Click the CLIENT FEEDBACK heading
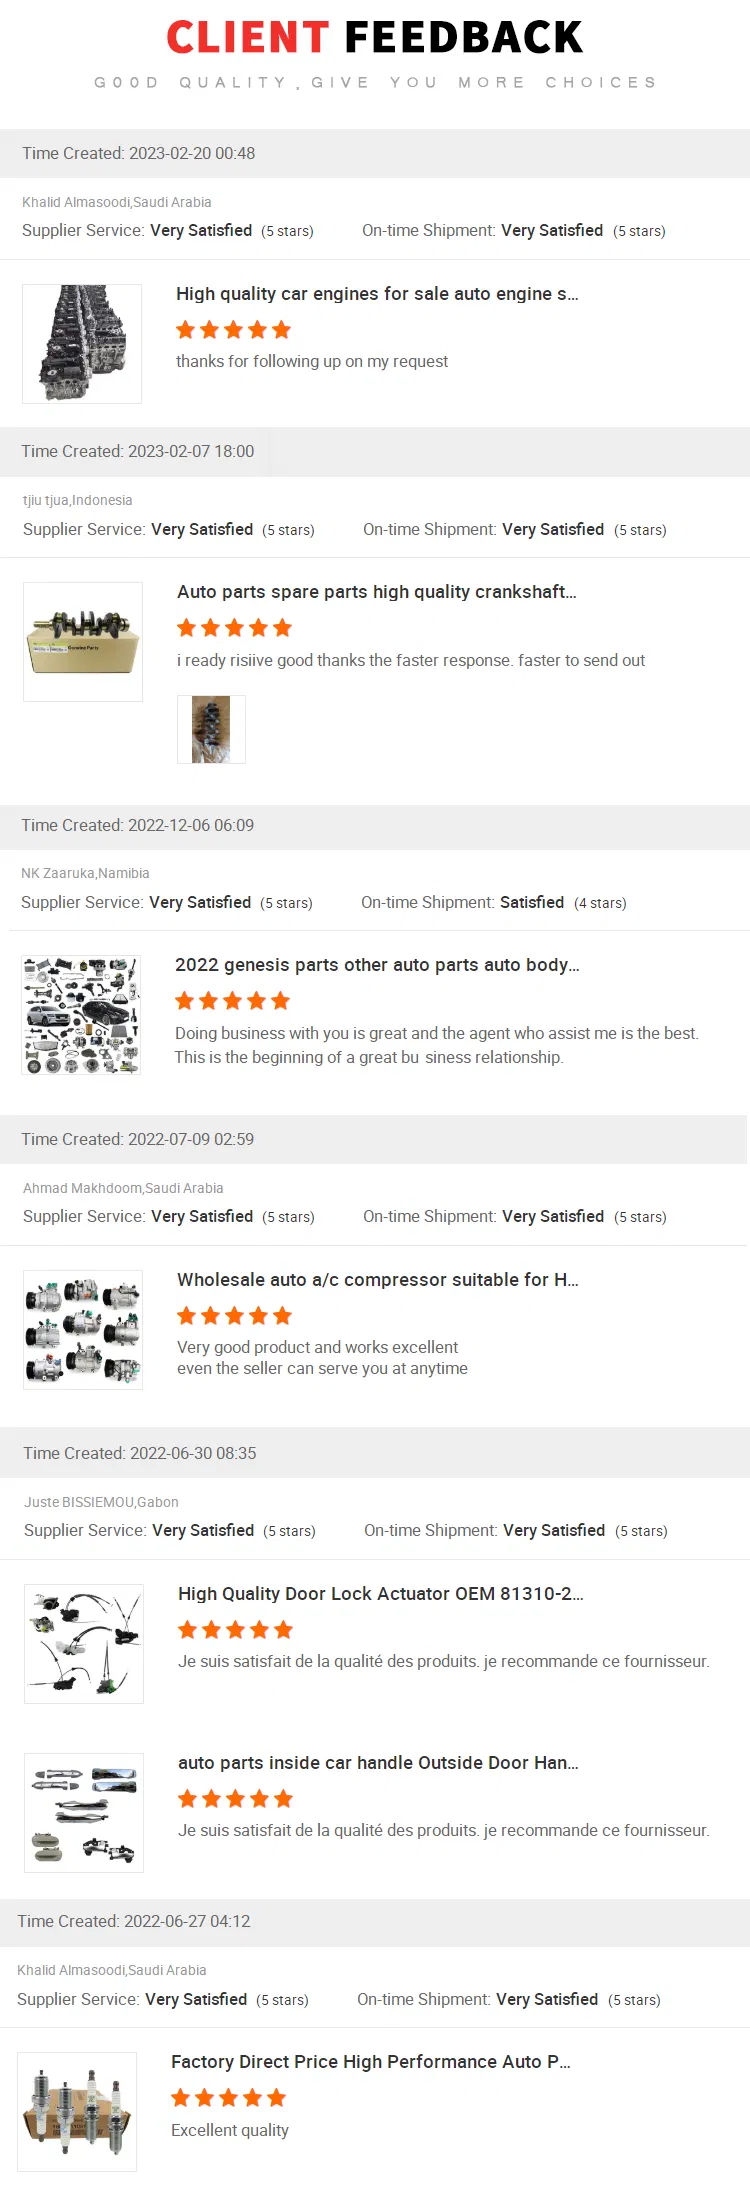This screenshot has width=750, height=2211. (x=375, y=38)
